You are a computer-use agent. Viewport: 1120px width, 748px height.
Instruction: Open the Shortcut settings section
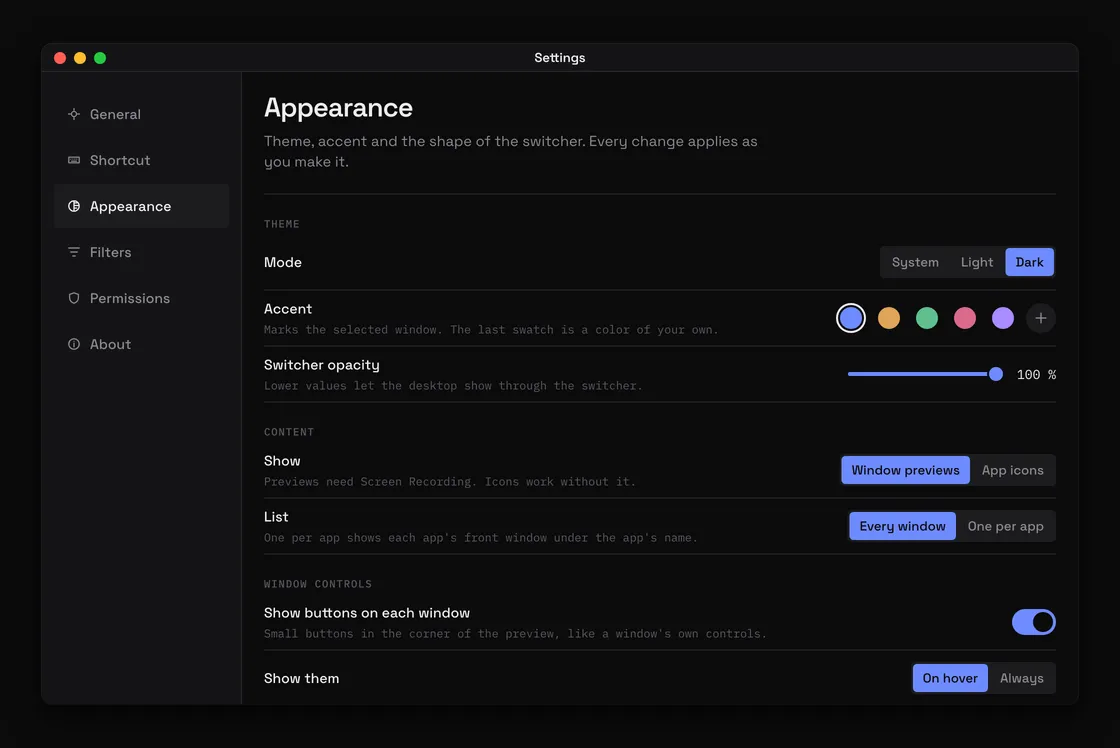141,160
